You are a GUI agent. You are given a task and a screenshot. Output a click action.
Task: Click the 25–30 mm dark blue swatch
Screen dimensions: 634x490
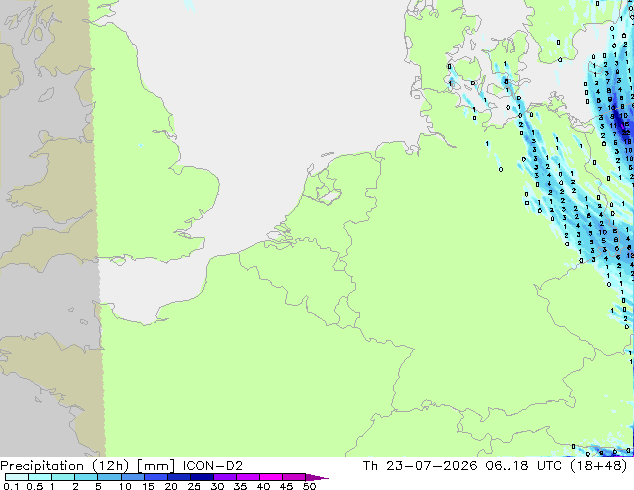[x=201, y=477]
